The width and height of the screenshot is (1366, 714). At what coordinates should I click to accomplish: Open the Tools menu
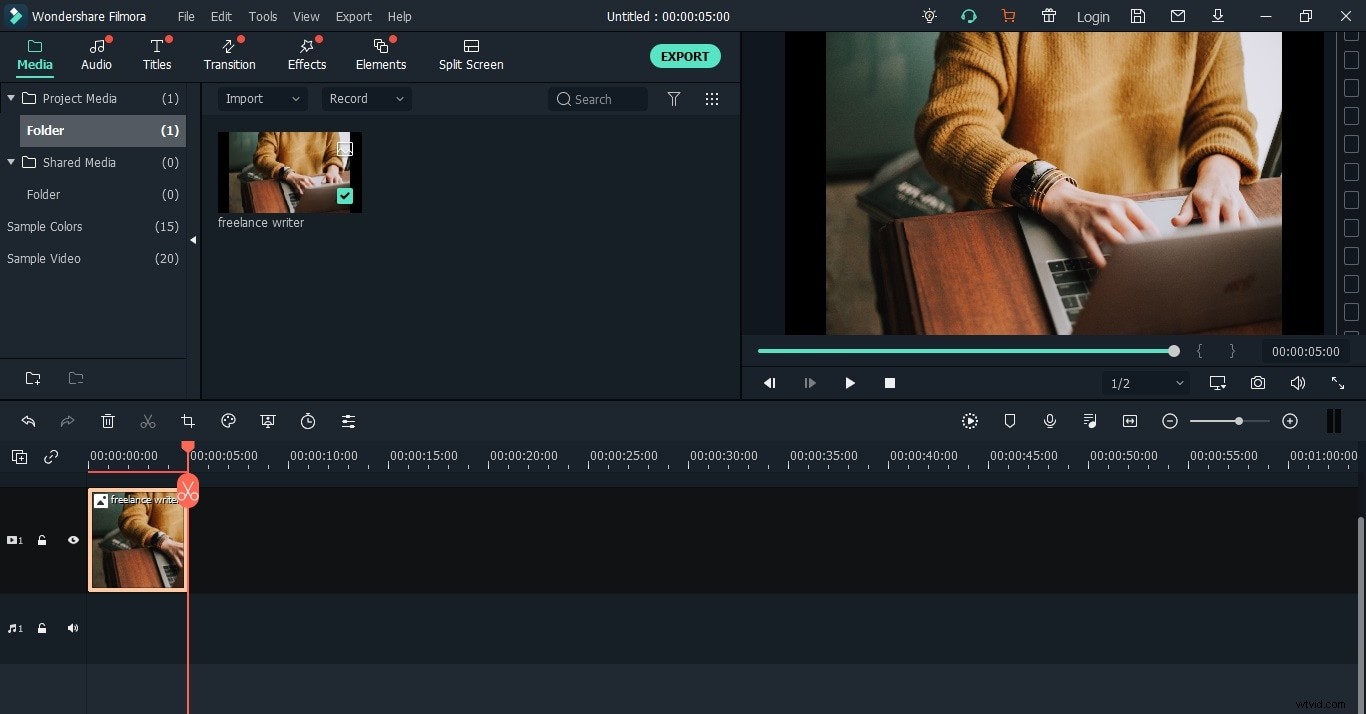(263, 17)
